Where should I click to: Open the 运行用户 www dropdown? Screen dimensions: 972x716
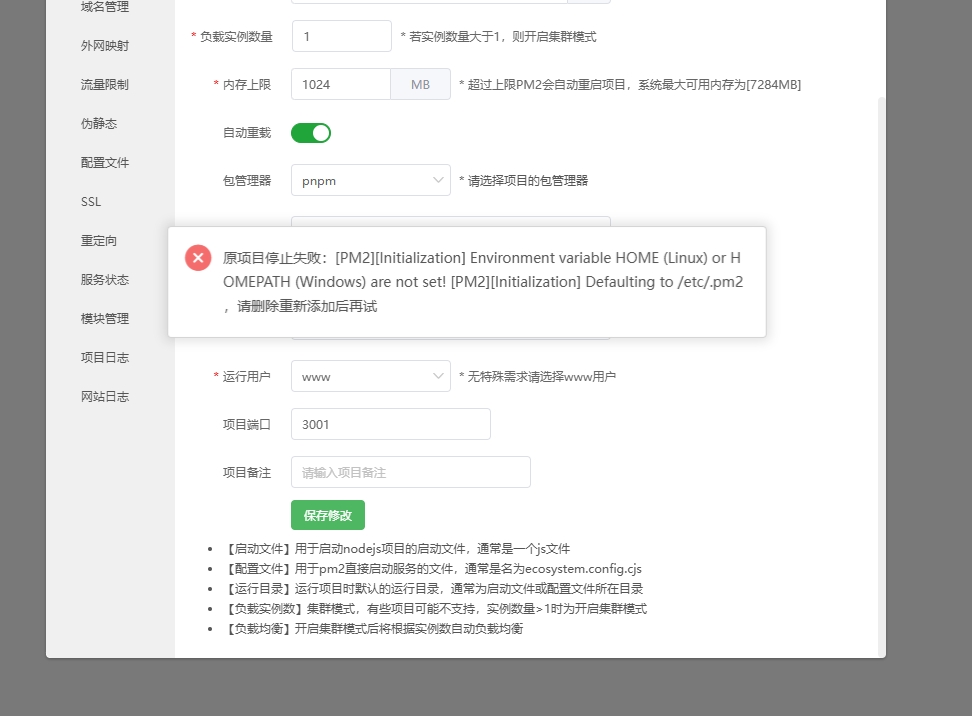tap(371, 376)
